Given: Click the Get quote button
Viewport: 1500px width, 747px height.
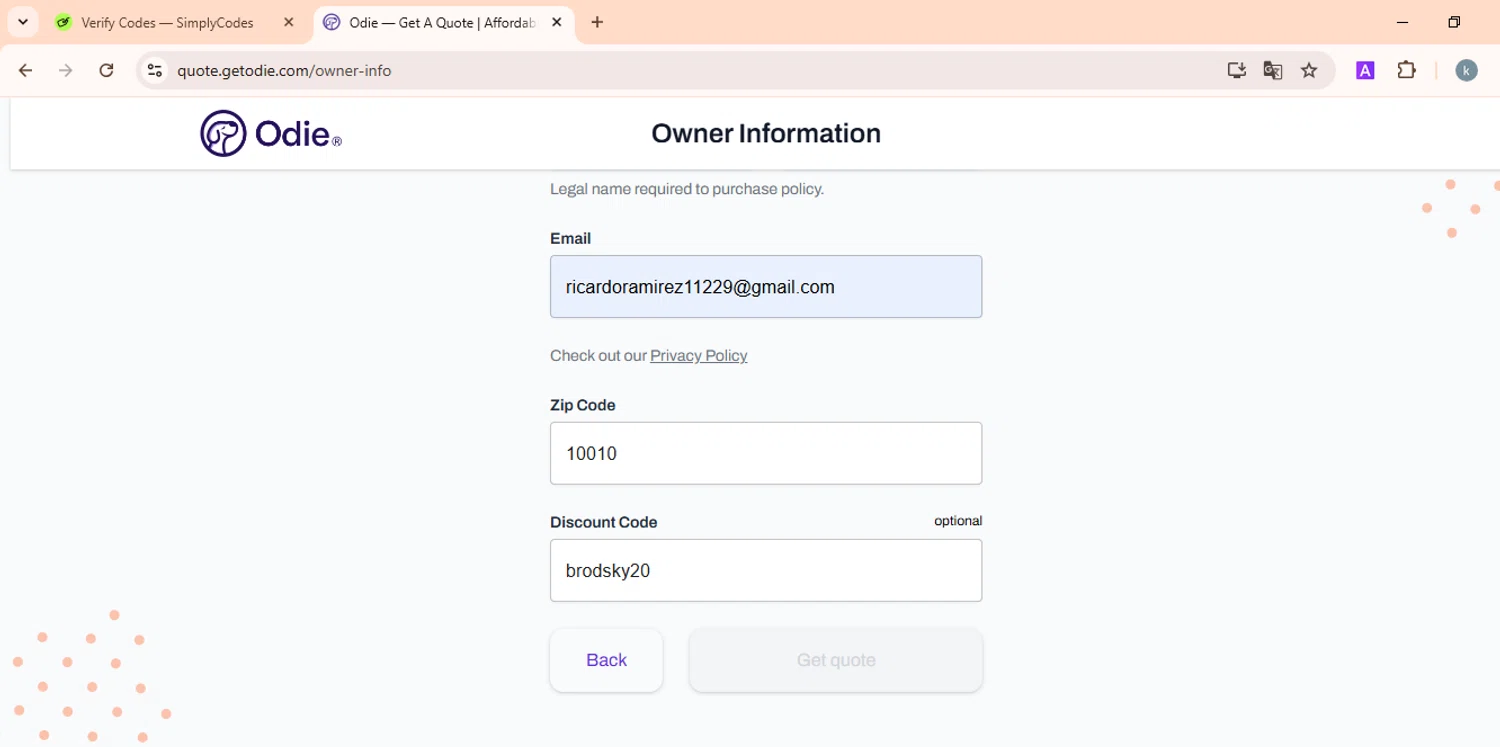Looking at the screenshot, I should (836, 660).
